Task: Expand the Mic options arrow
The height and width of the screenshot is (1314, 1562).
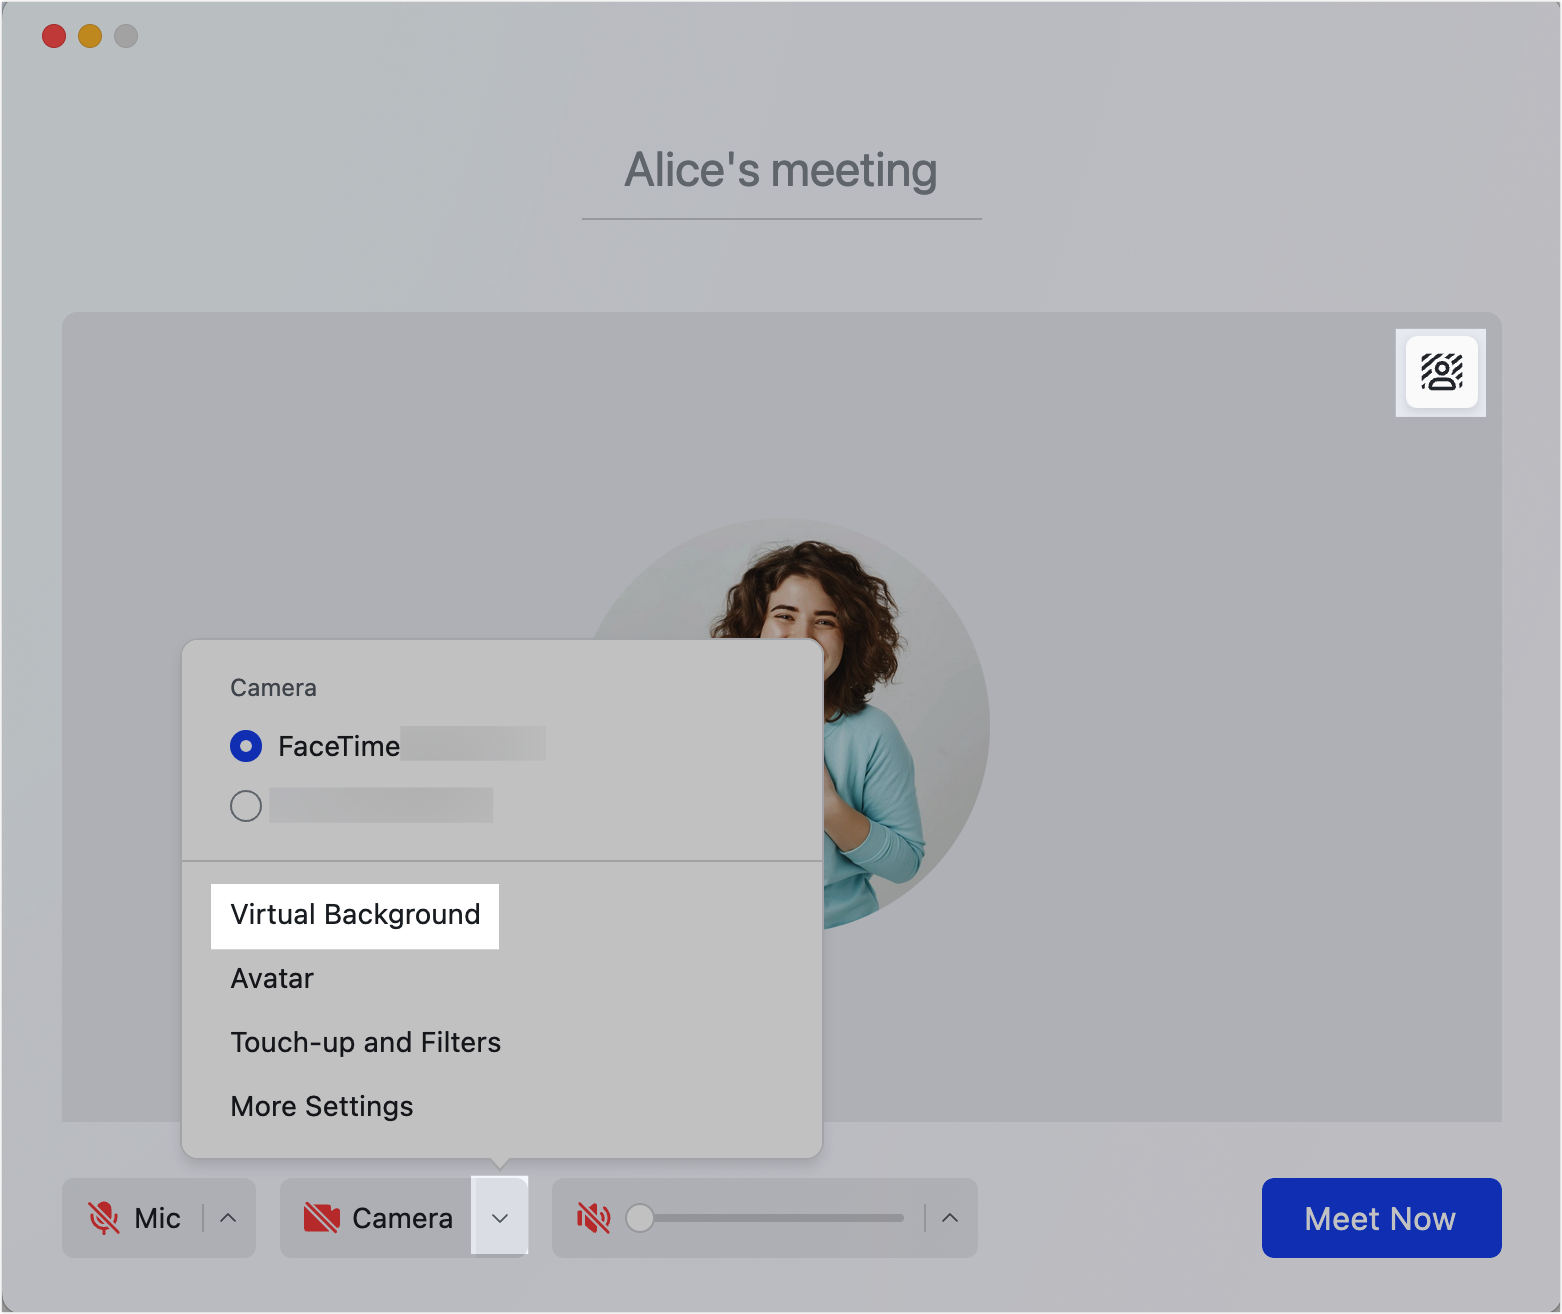Action: tap(228, 1218)
